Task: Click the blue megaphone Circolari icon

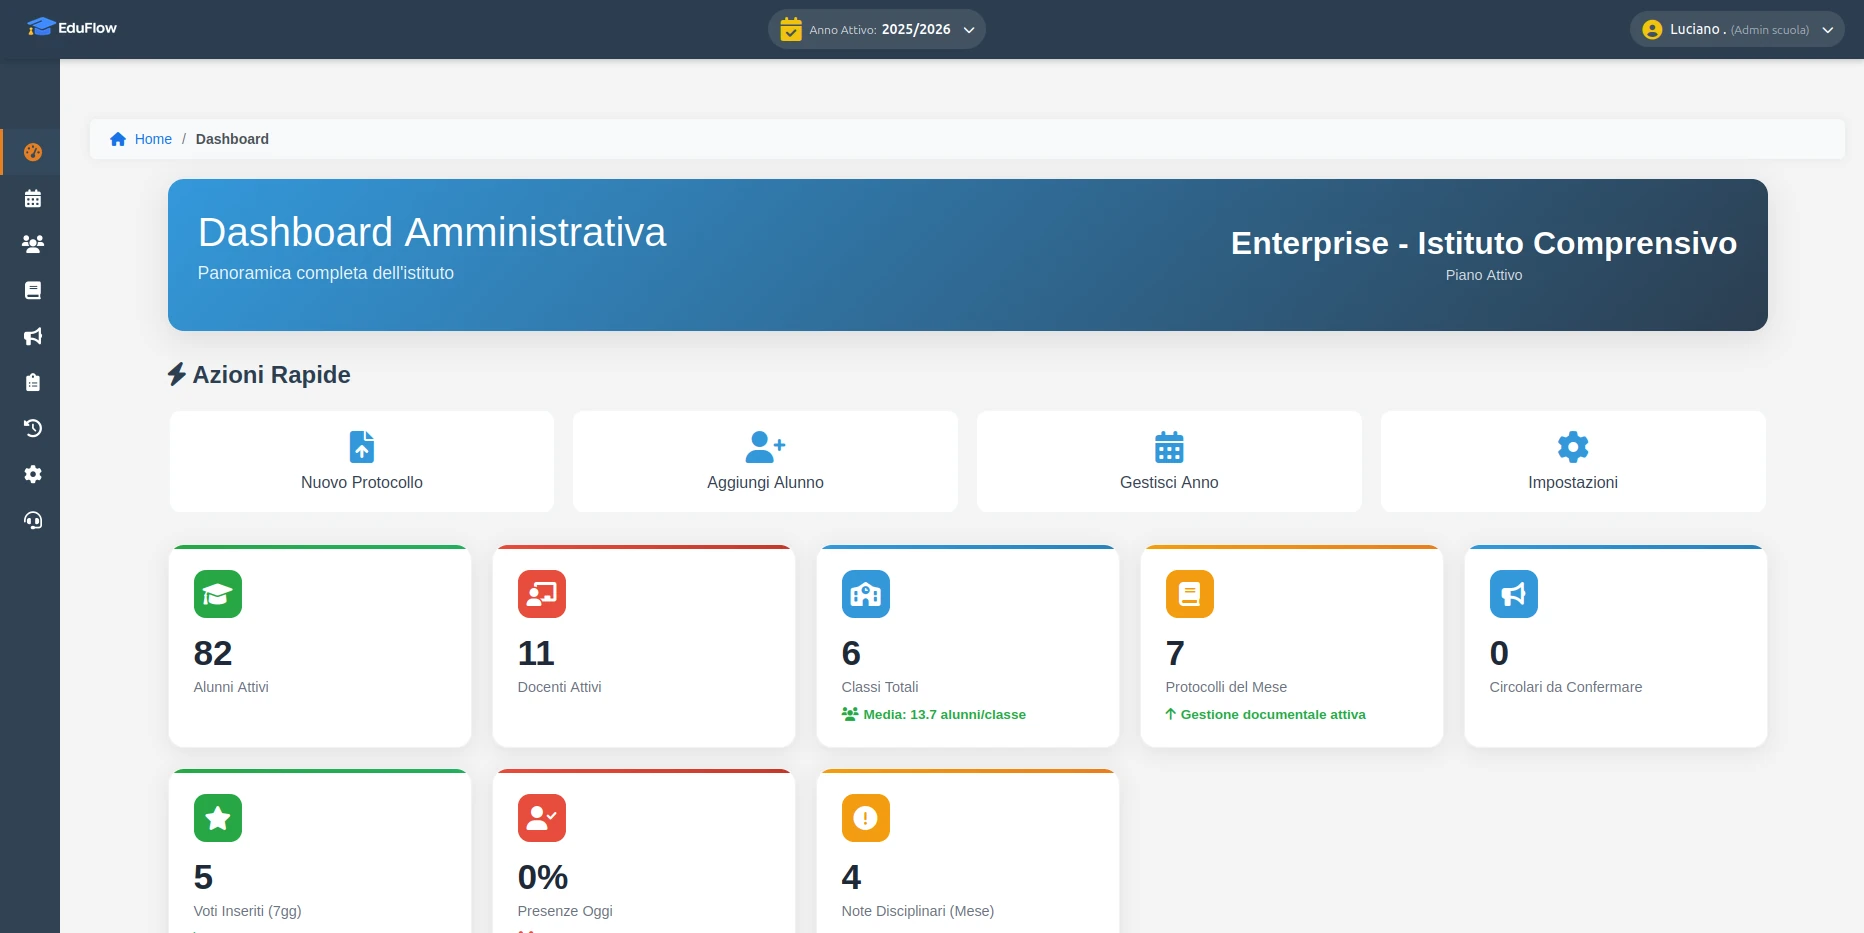Action: pyautogui.click(x=1514, y=594)
